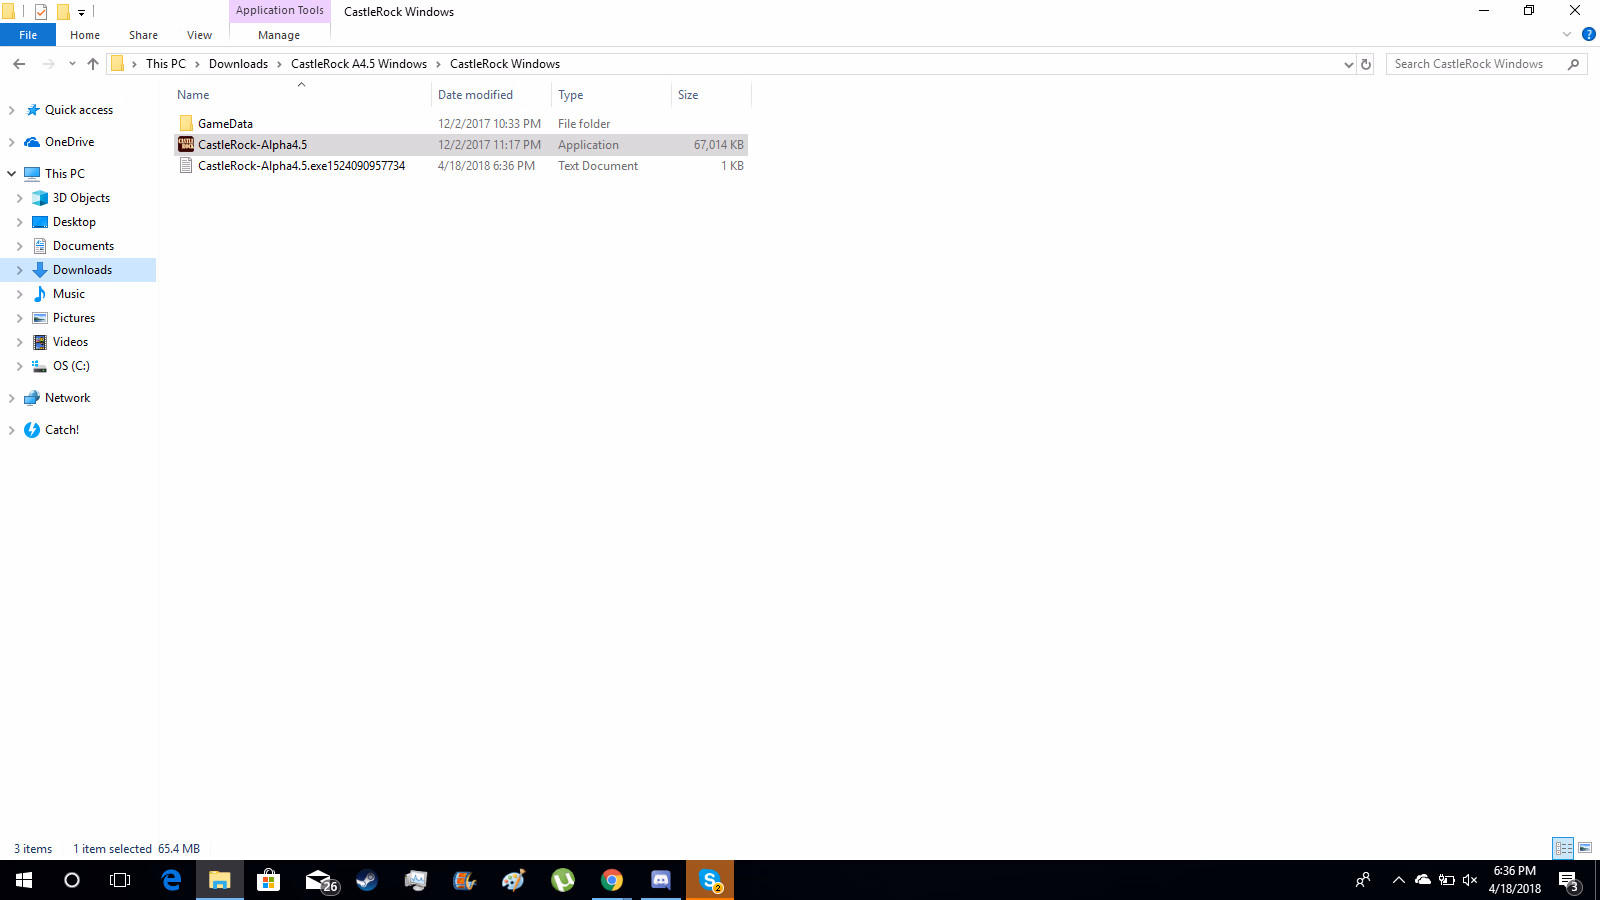Expand the Quick access tree node
Viewport: 1600px width, 900px height.
pos(12,110)
